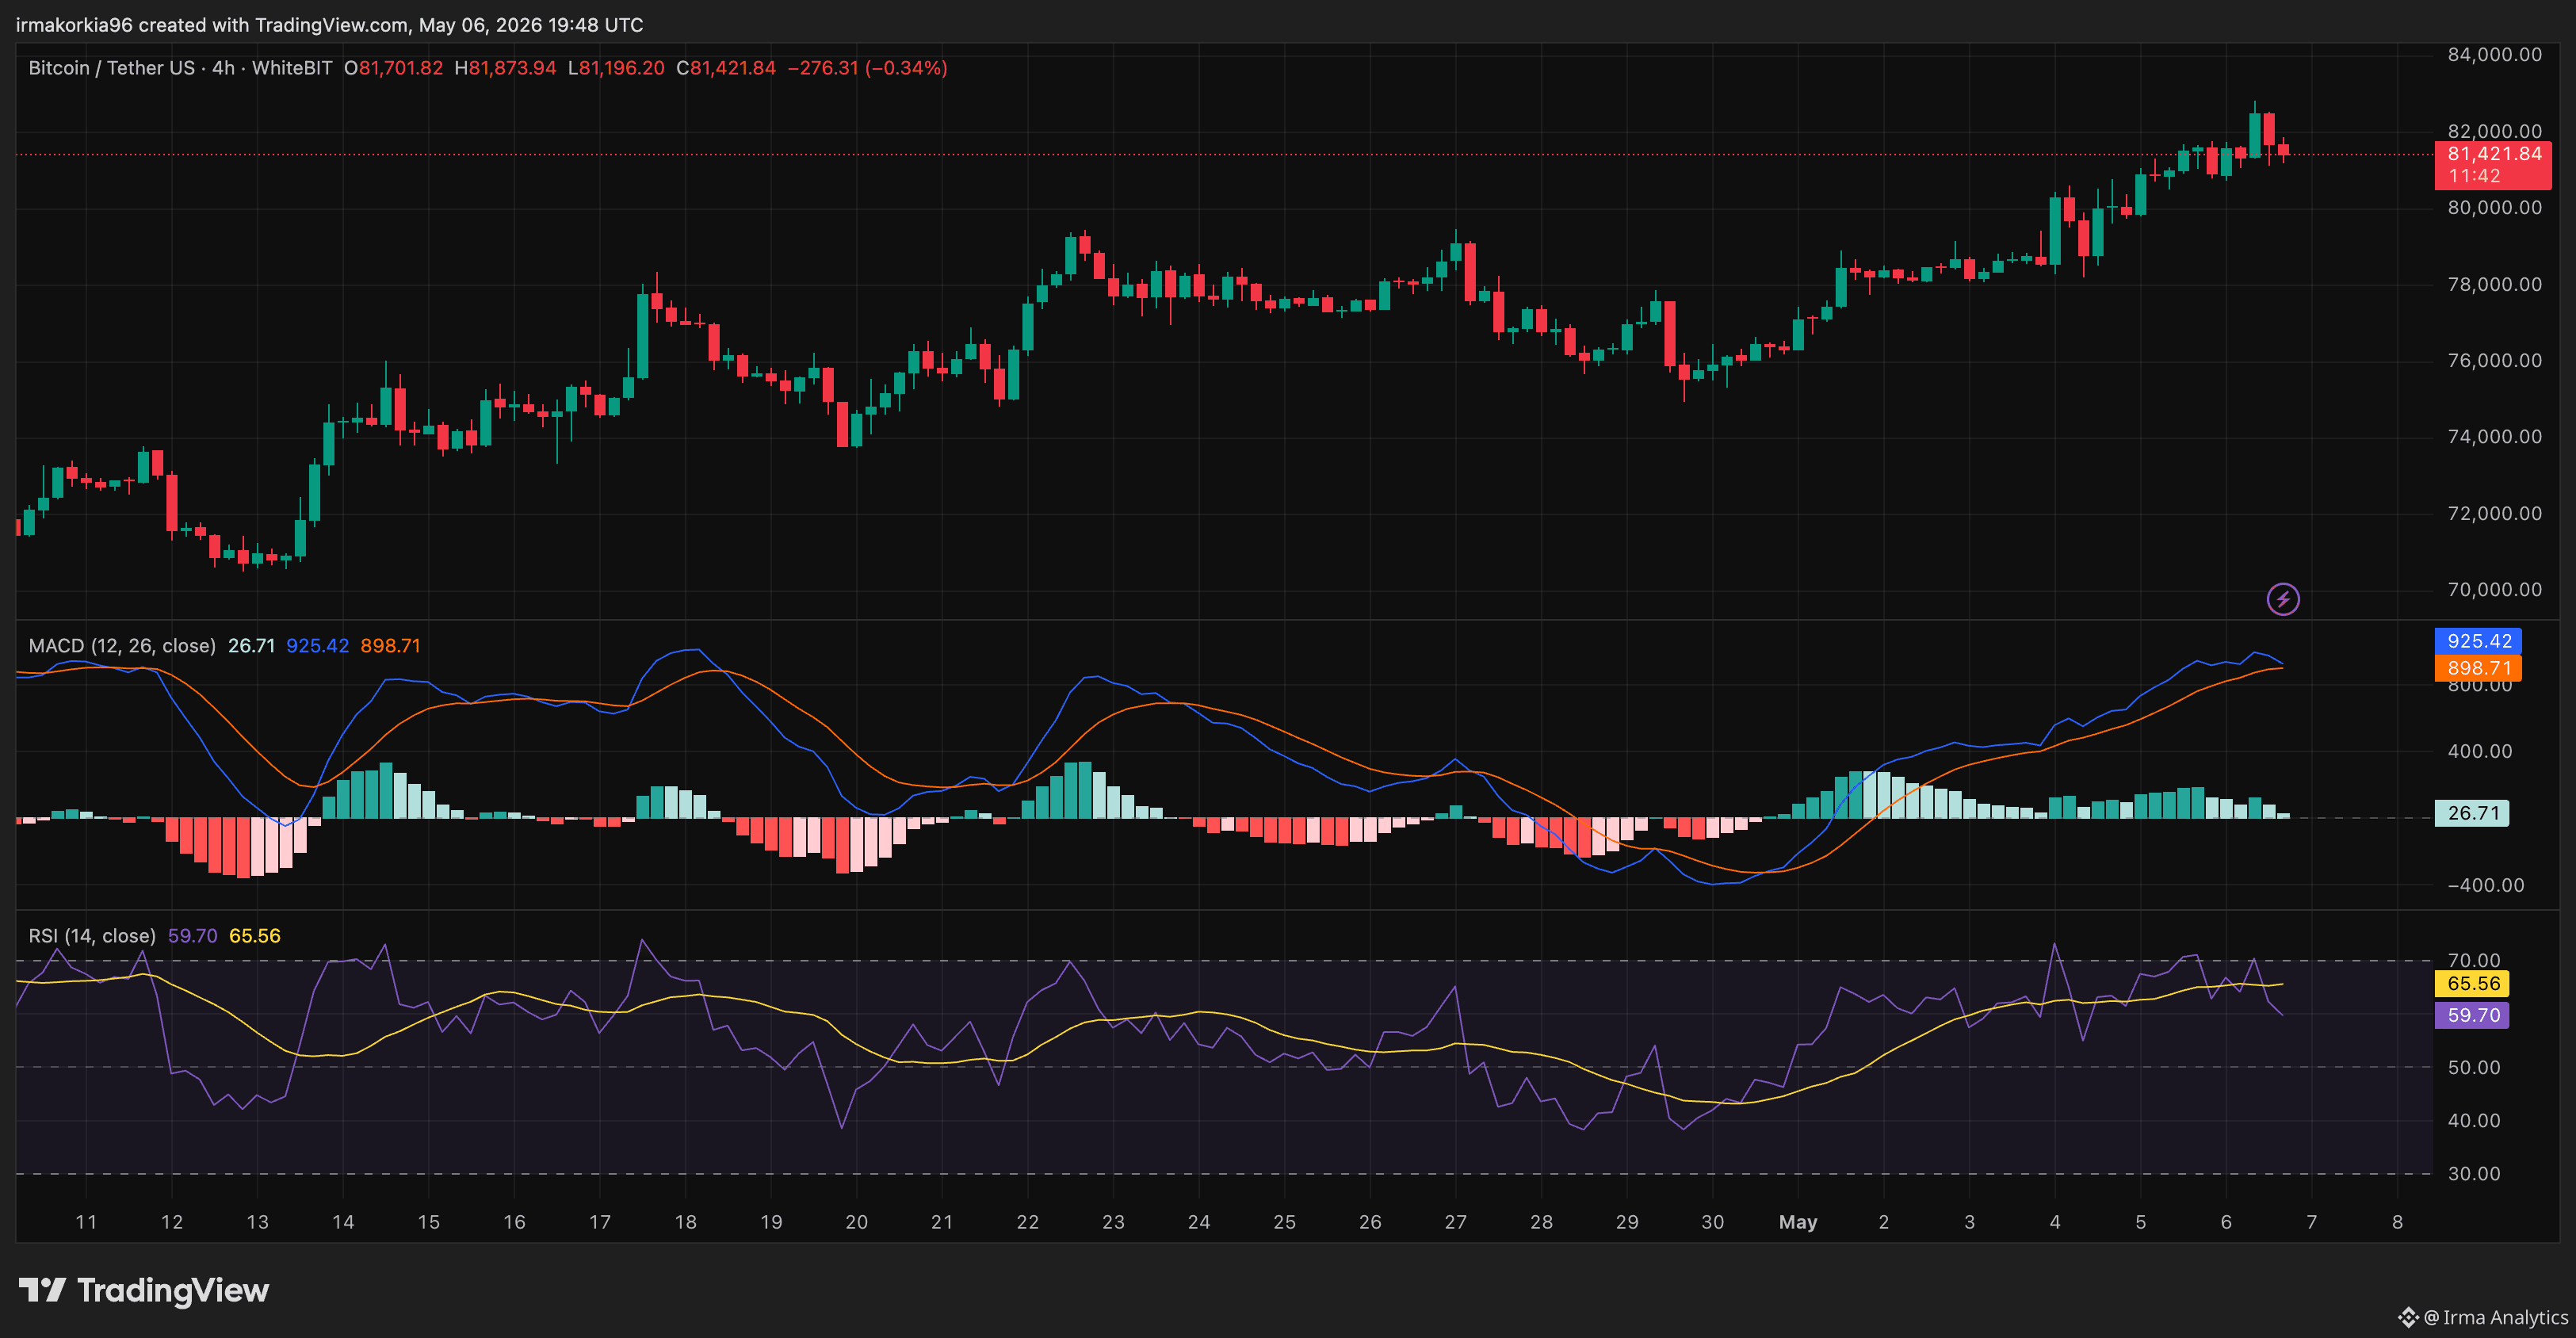Screen dimensions: 2576x1338
Task: Click the '84,000.00' price axis label
Action: tap(2494, 55)
